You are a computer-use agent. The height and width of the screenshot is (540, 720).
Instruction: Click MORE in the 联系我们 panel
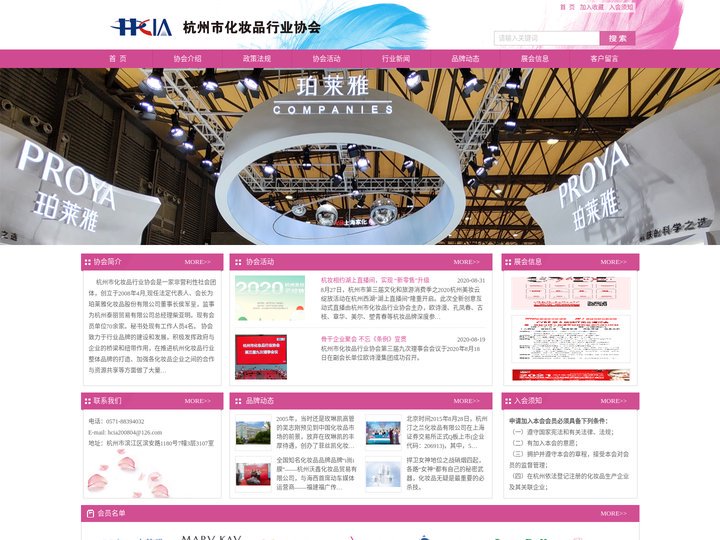pos(197,401)
